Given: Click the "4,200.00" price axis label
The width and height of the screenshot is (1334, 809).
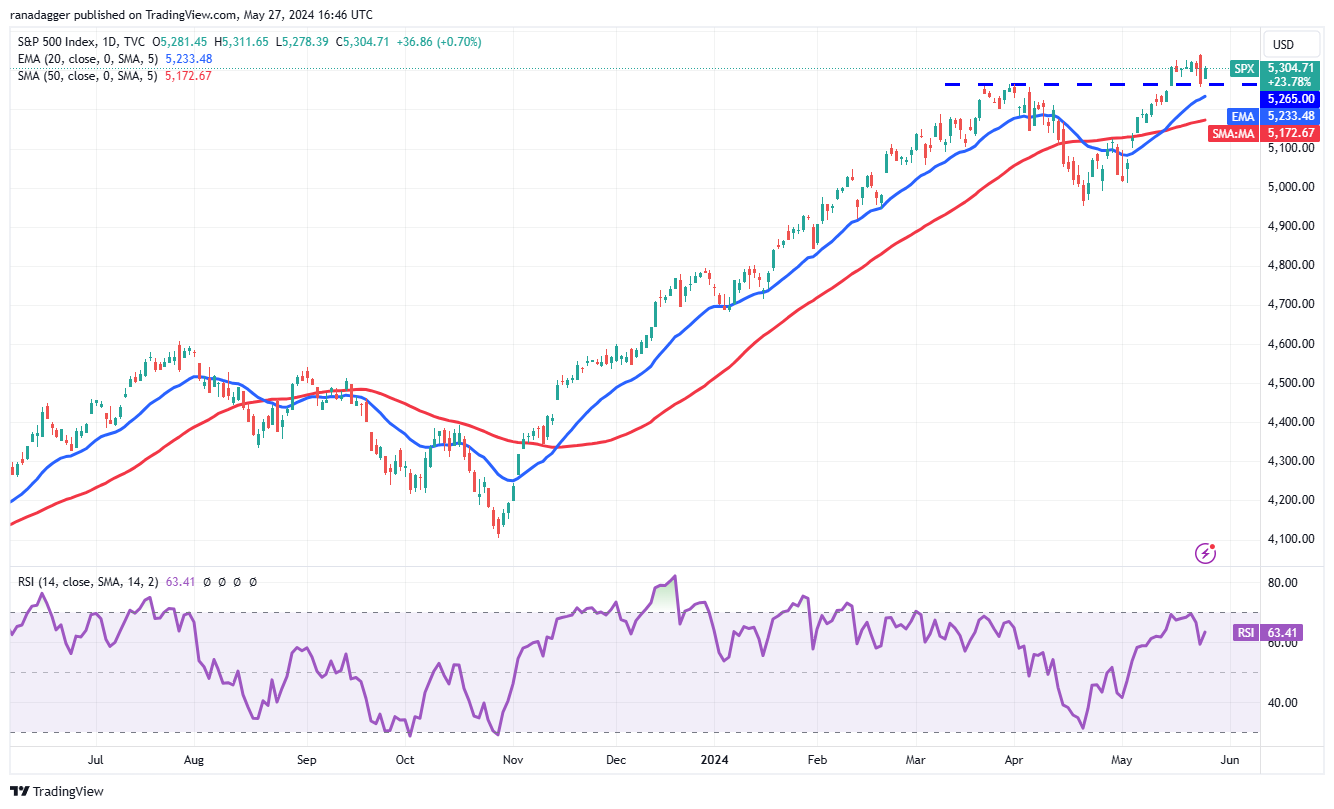Looking at the screenshot, I should (1290, 500).
